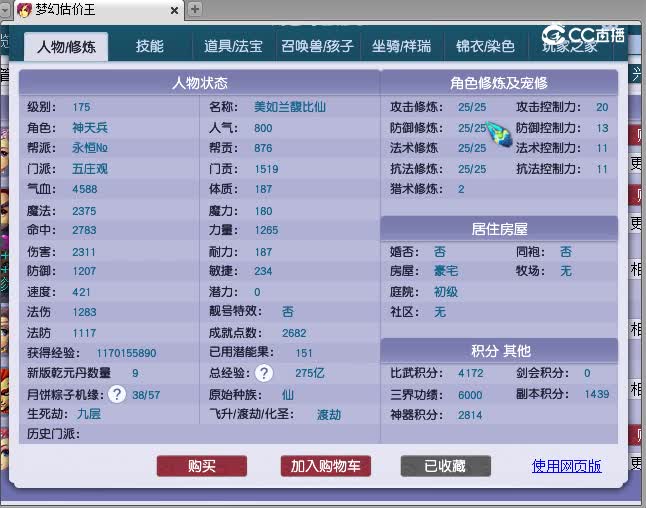Click the 庭院 value 初级
Viewport: 646px width, 508px height.
(x=446, y=292)
